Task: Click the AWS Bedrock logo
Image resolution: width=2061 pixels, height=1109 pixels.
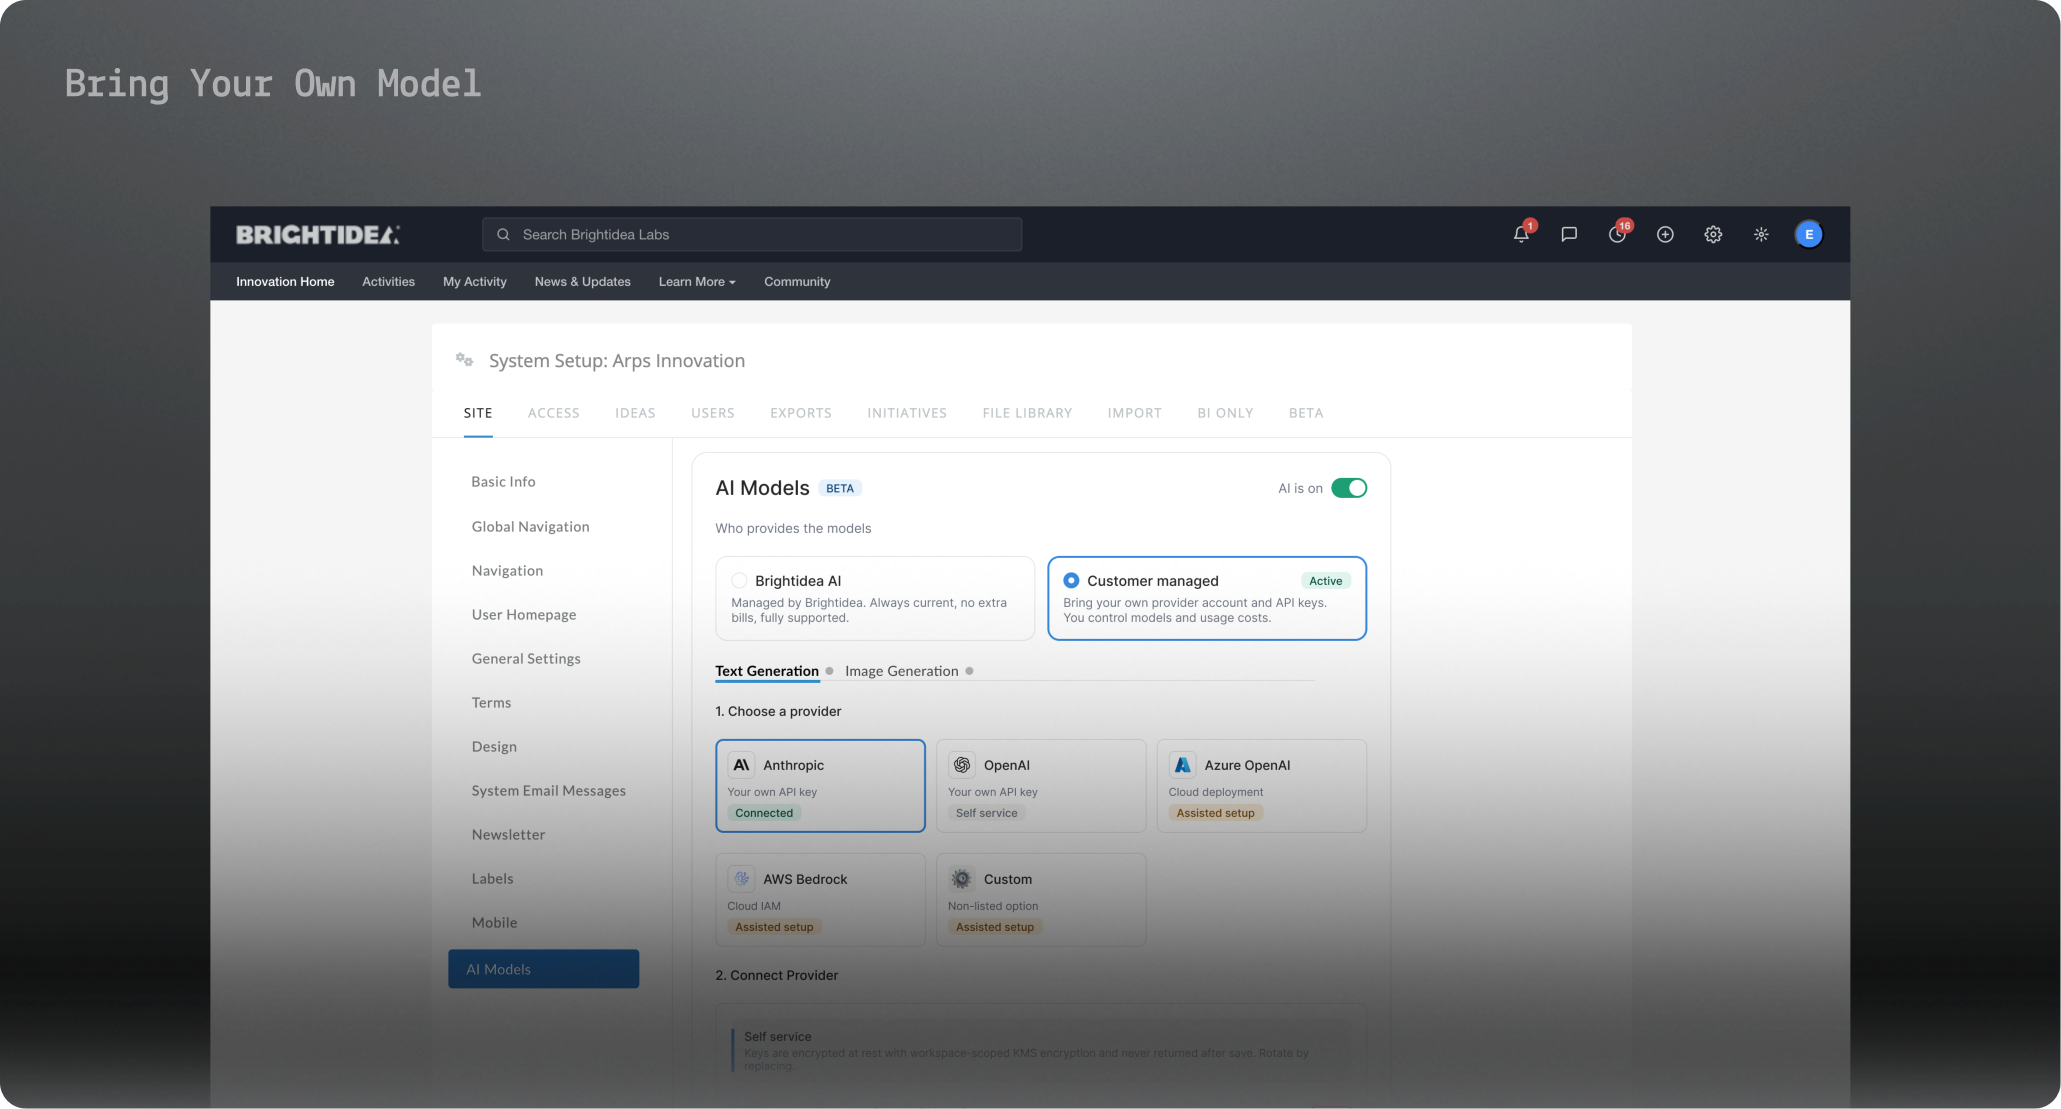Action: (x=741, y=879)
